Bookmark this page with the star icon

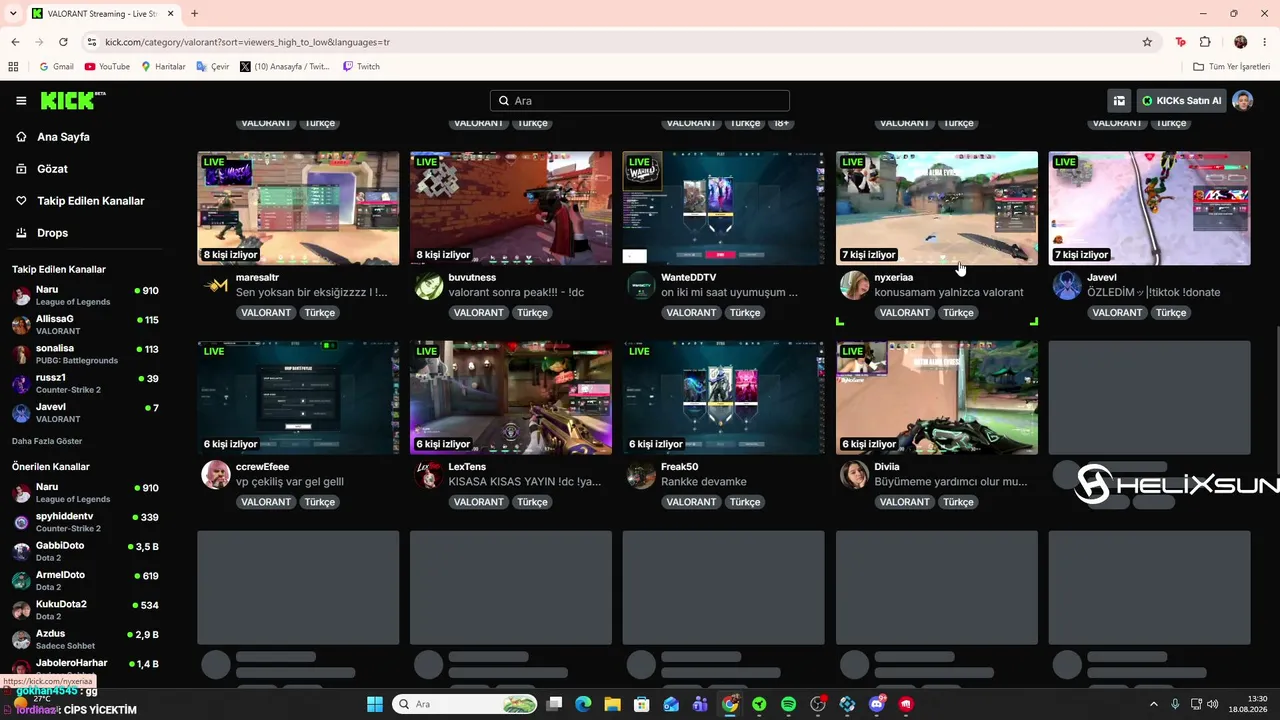click(x=1147, y=42)
